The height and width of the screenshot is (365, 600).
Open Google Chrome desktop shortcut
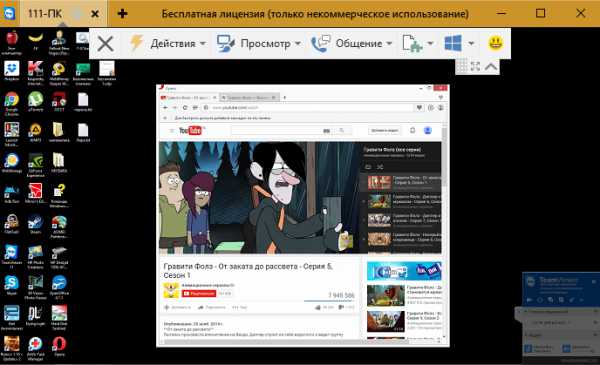[x=12, y=103]
